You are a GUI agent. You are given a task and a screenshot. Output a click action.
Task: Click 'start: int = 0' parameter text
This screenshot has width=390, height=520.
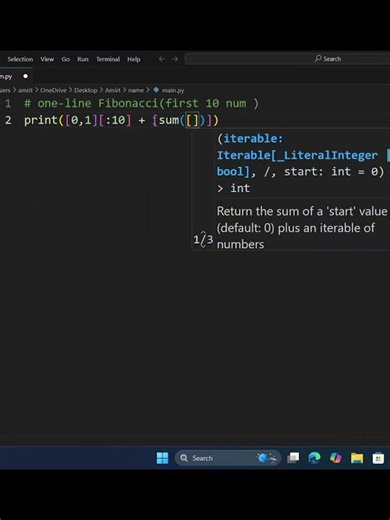(x=331, y=172)
